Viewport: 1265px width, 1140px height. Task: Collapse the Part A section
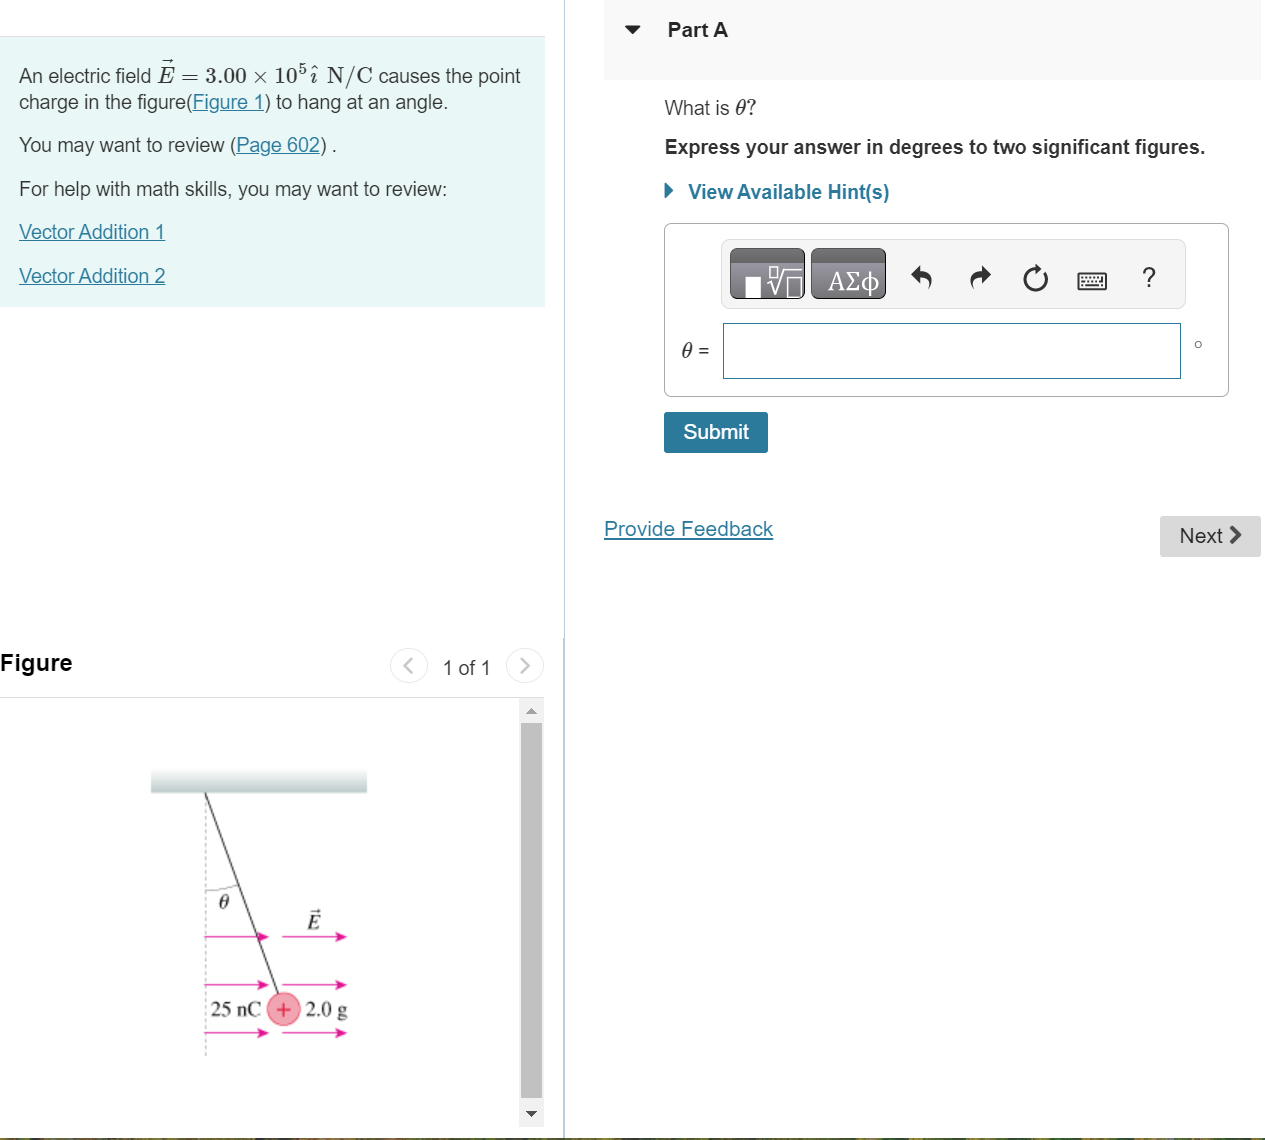pyautogui.click(x=632, y=30)
